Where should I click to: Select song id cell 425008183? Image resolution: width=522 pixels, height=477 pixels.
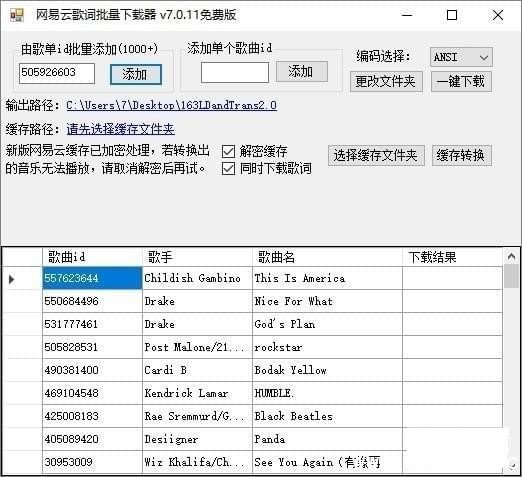(x=92, y=416)
